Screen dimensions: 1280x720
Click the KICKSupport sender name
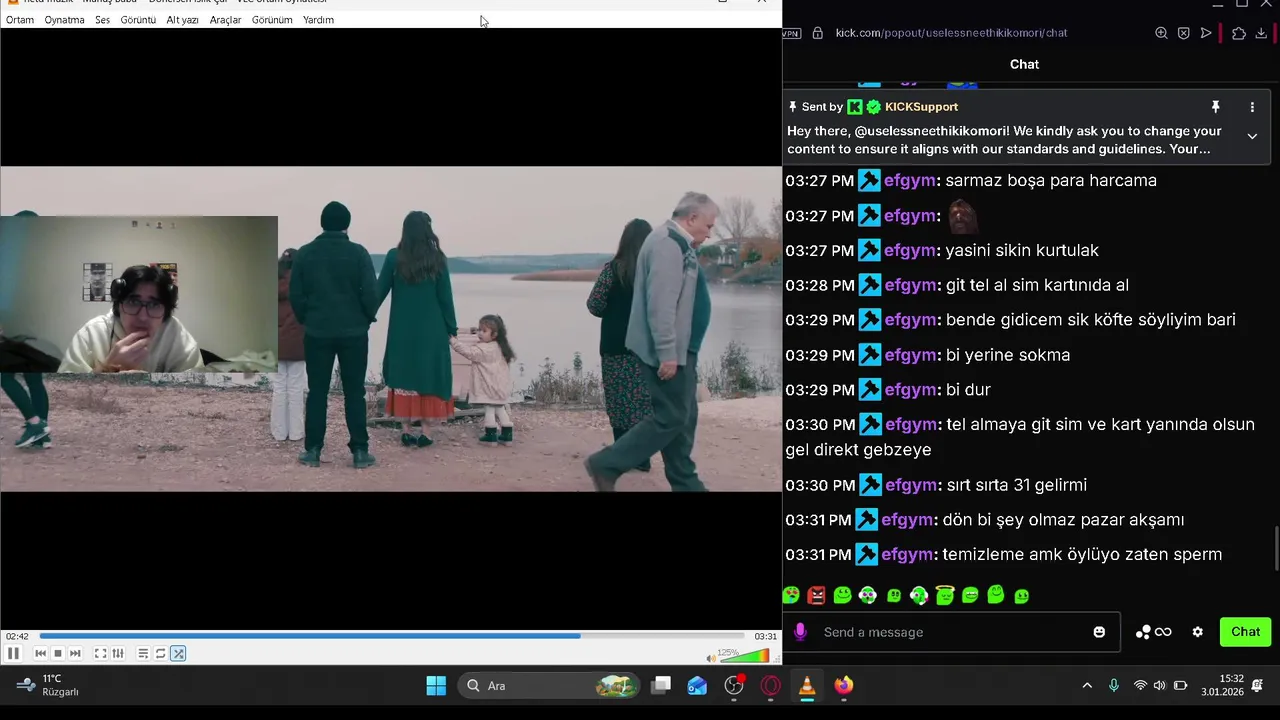point(921,107)
